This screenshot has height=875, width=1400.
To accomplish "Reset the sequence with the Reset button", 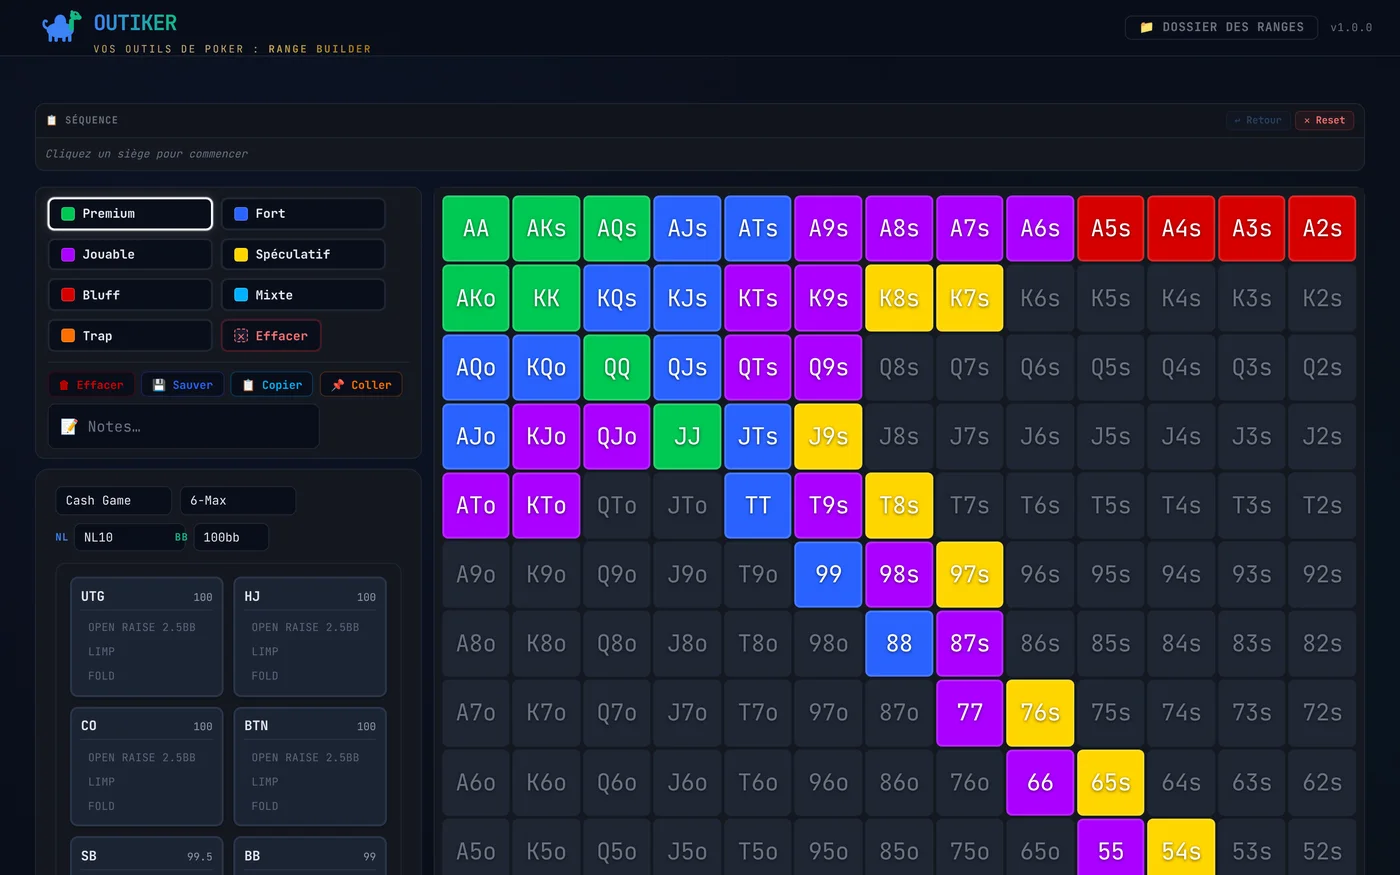I will pos(1324,120).
